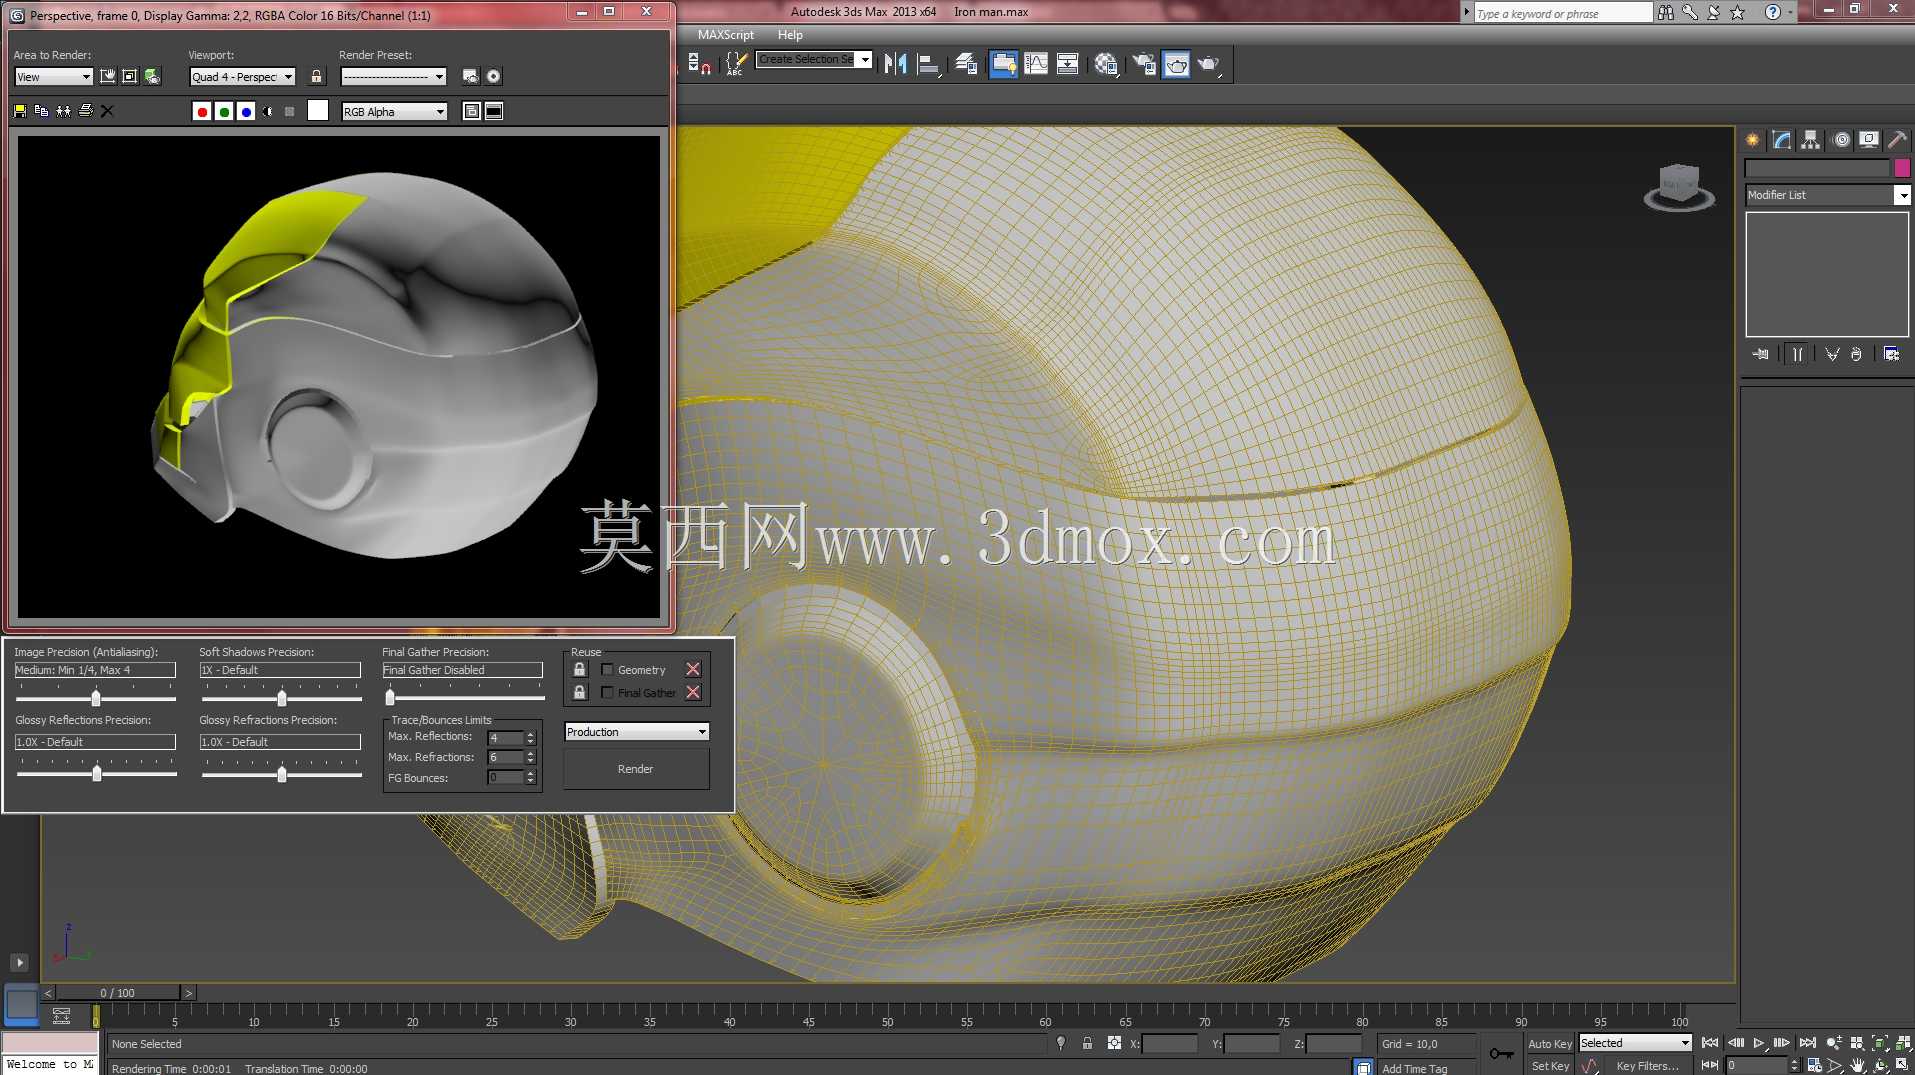Switch to the Motion command panel
This screenshot has width=1915, height=1075.
(1841, 140)
